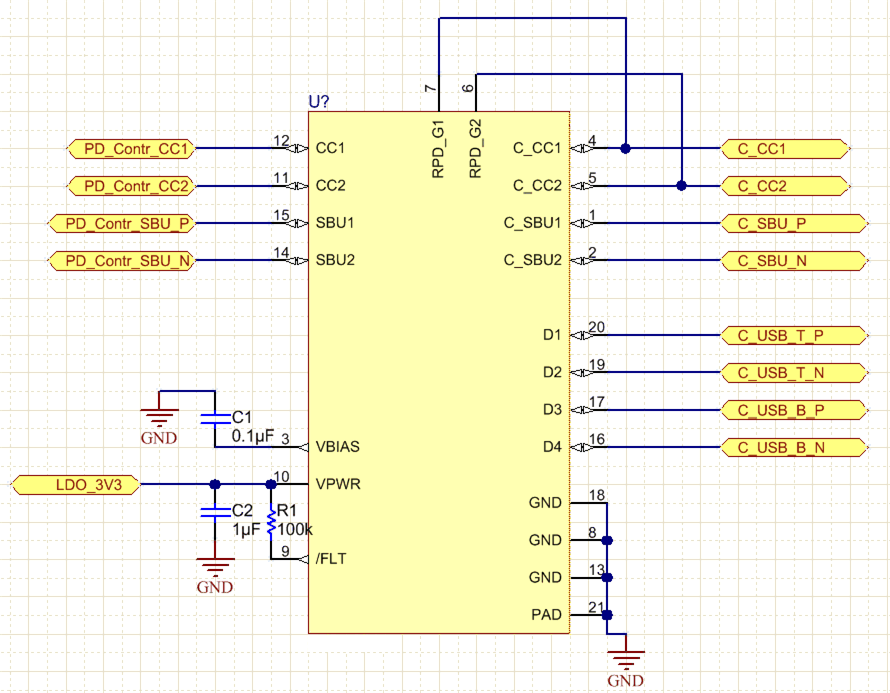Screen dimensions: 890x693
Task: Select the PD_Contr_CC1 port
Action: (x=130, y=147)
